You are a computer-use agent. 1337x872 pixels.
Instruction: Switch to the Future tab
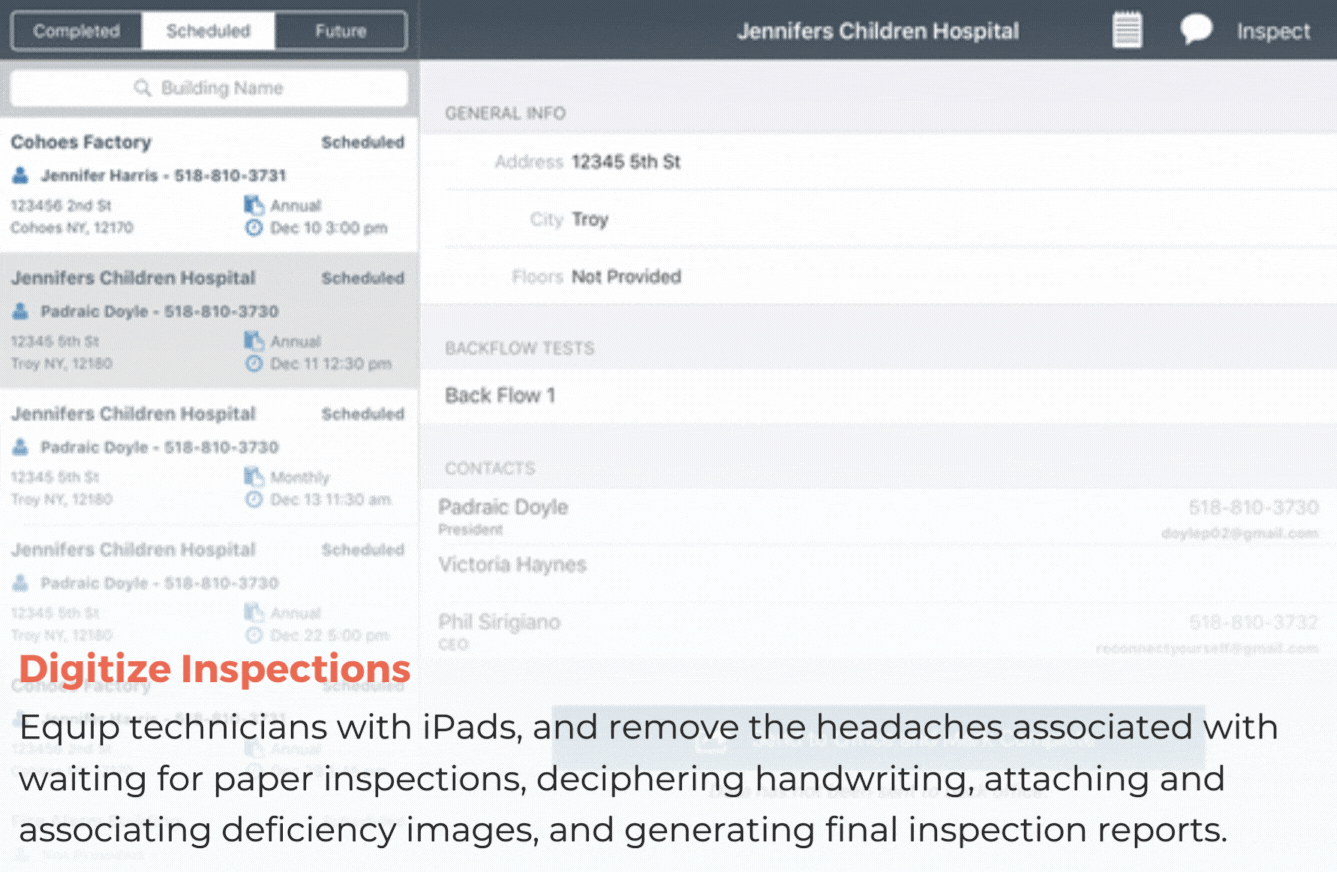tap(340, 31)
